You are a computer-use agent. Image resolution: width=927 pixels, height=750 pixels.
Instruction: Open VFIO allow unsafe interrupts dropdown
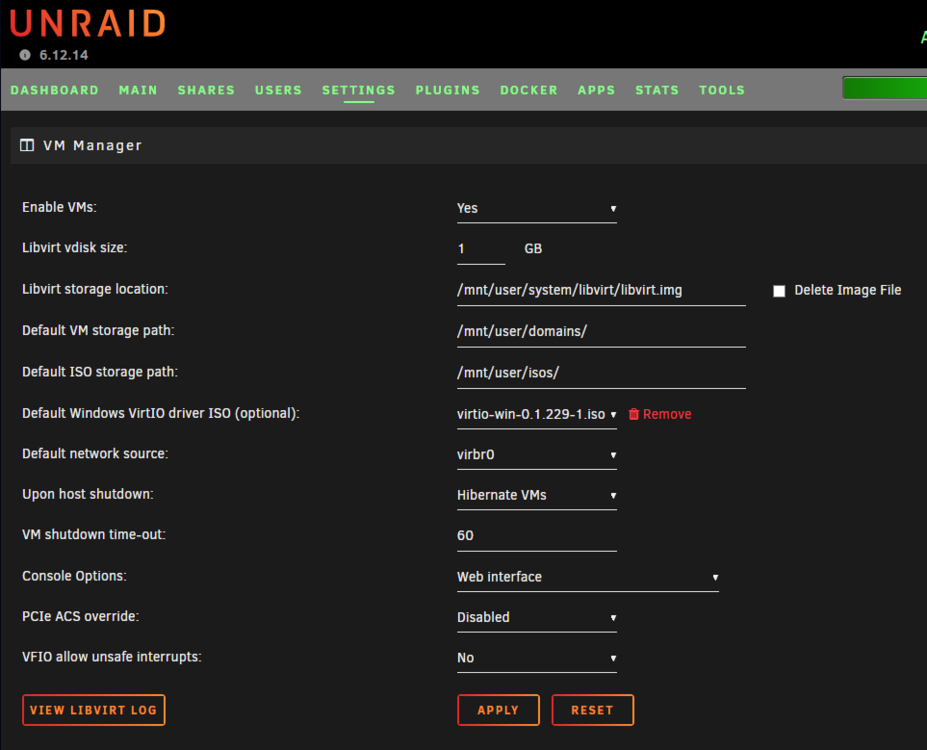click(537, 658)
